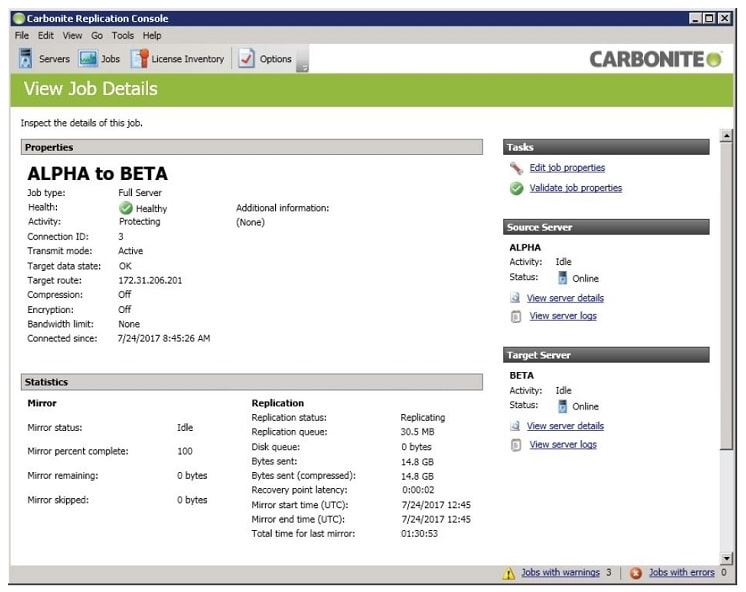Open the File menu
The height and width of the screenshot is (592, 746).
[22, 35]
